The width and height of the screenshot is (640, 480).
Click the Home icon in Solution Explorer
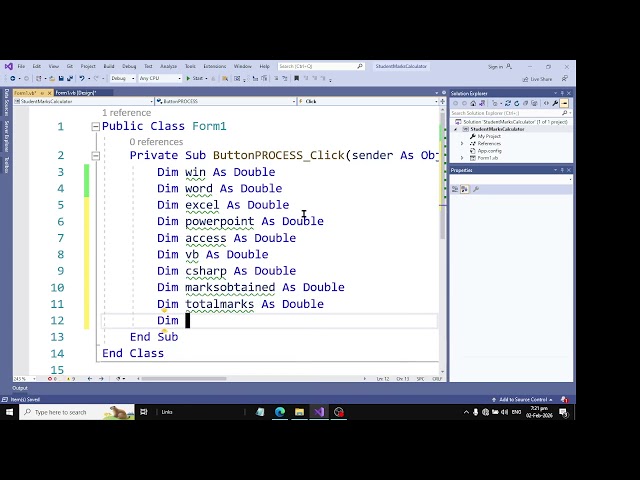tap(473, 103)
